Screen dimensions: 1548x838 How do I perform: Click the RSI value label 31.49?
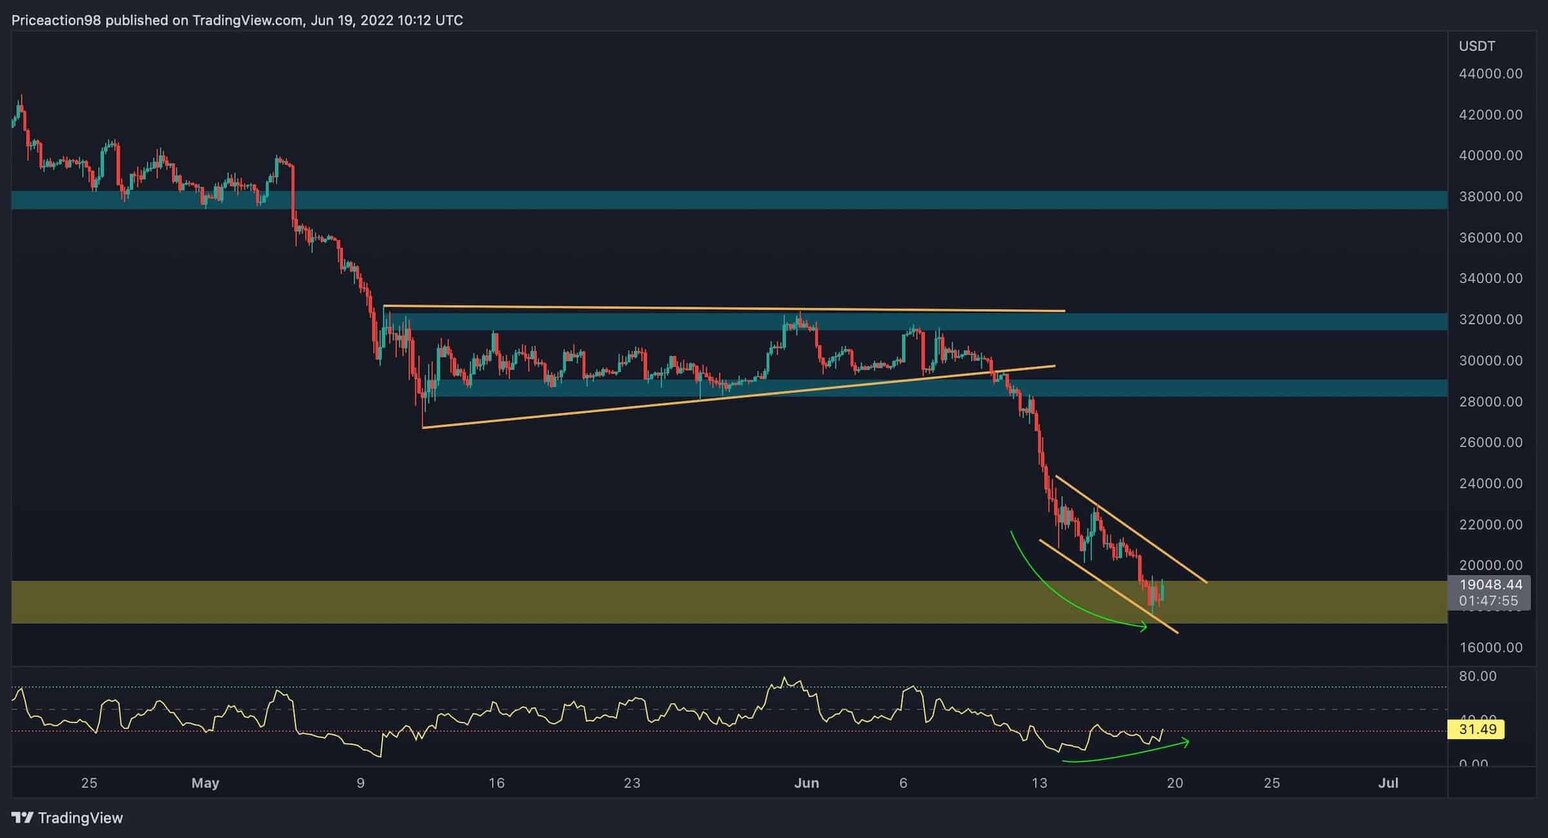click(x=1477, y=730)
